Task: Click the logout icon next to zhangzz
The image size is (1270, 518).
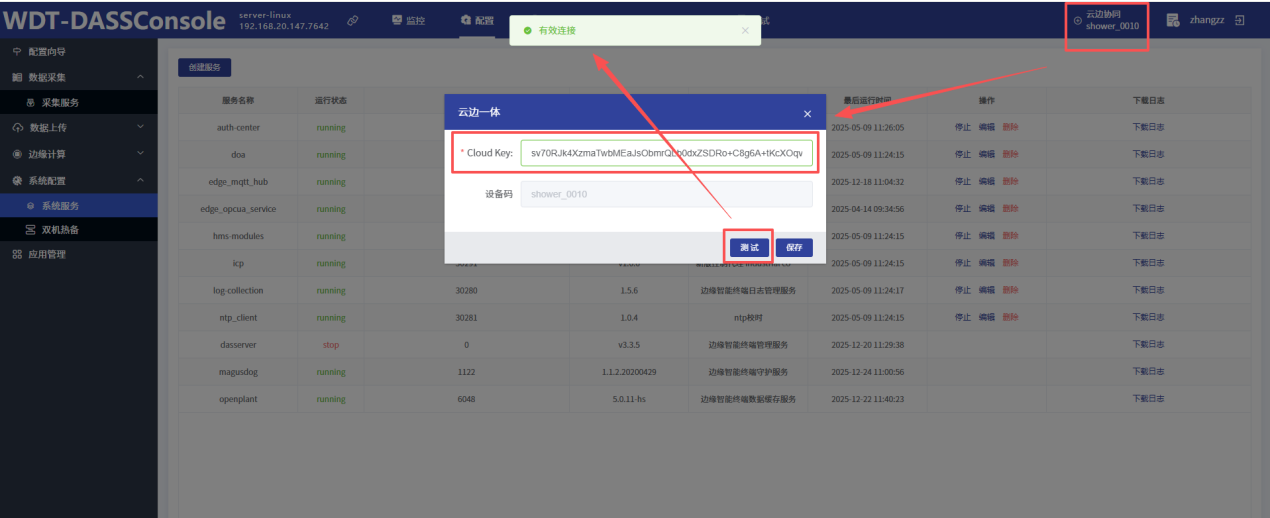Action: (x=1240, y=20)
